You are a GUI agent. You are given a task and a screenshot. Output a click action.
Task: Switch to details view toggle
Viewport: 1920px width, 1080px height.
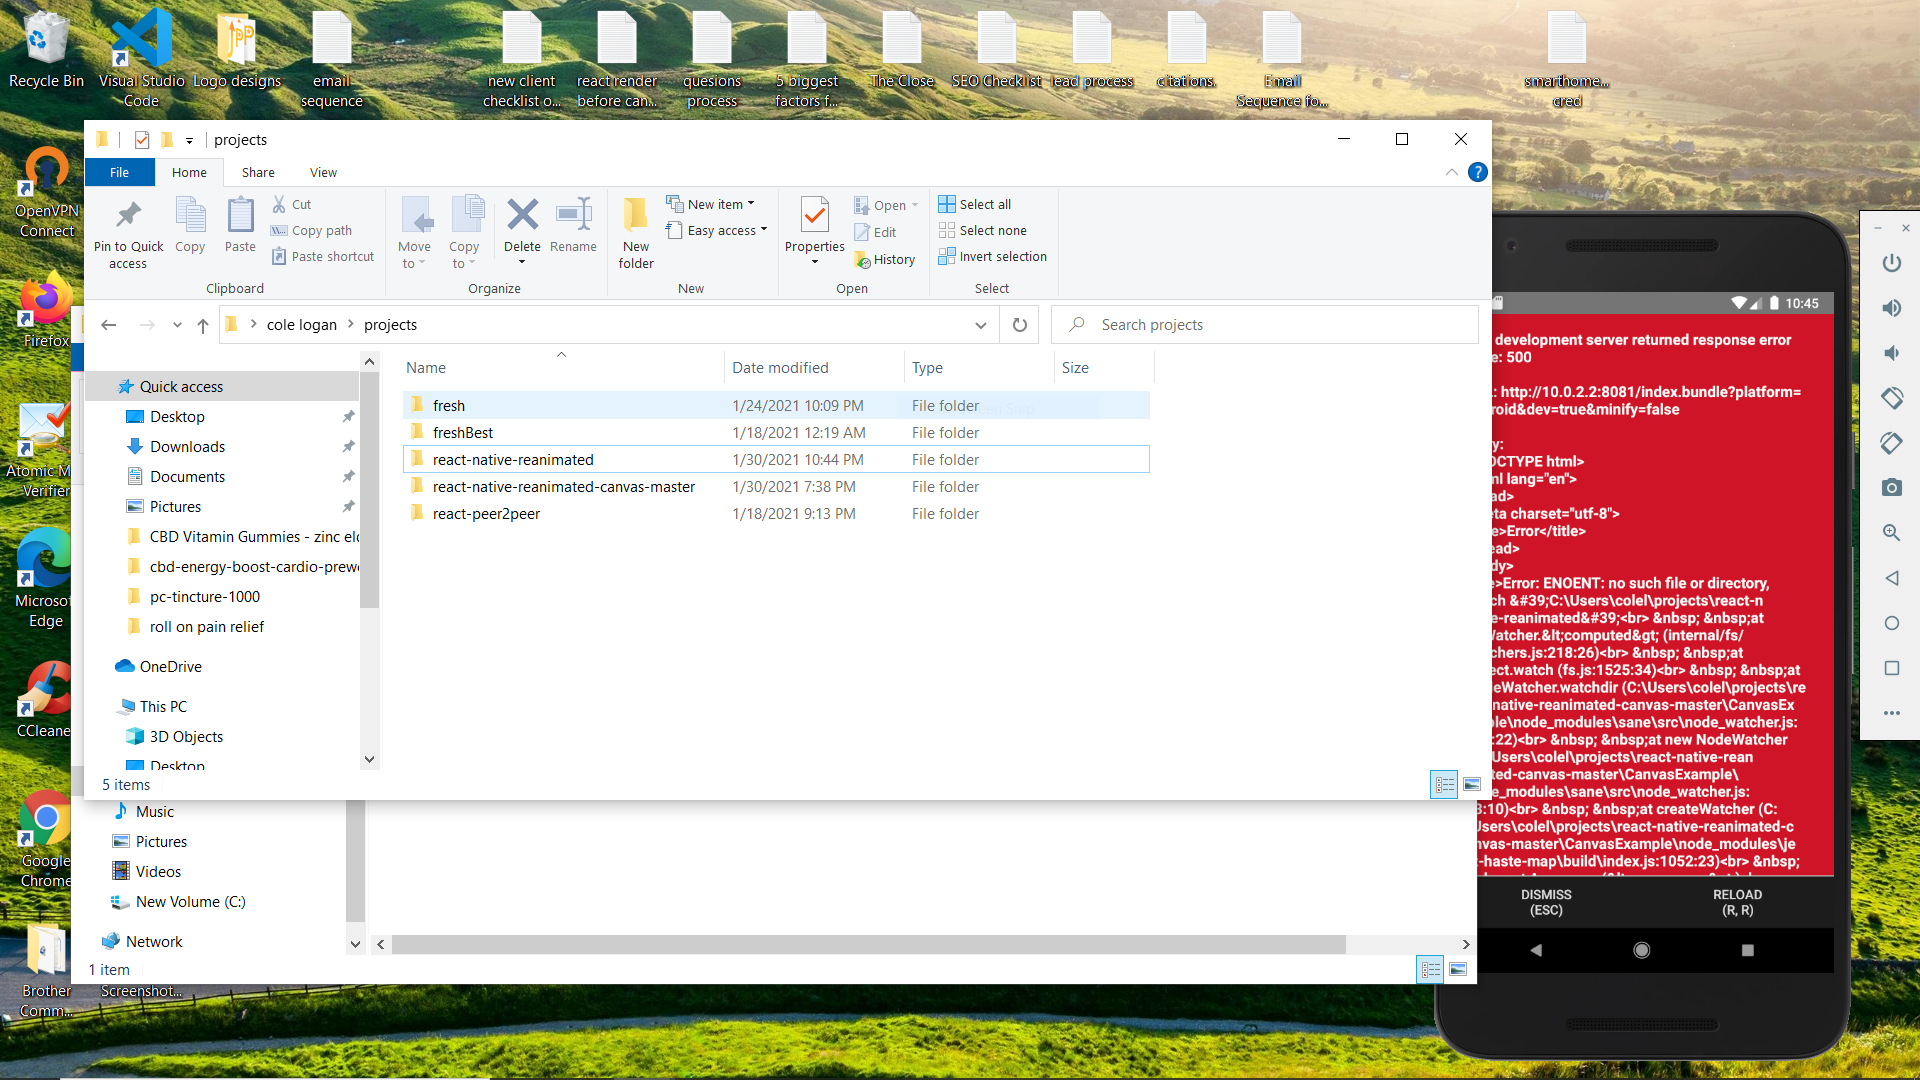point(1444,785)
